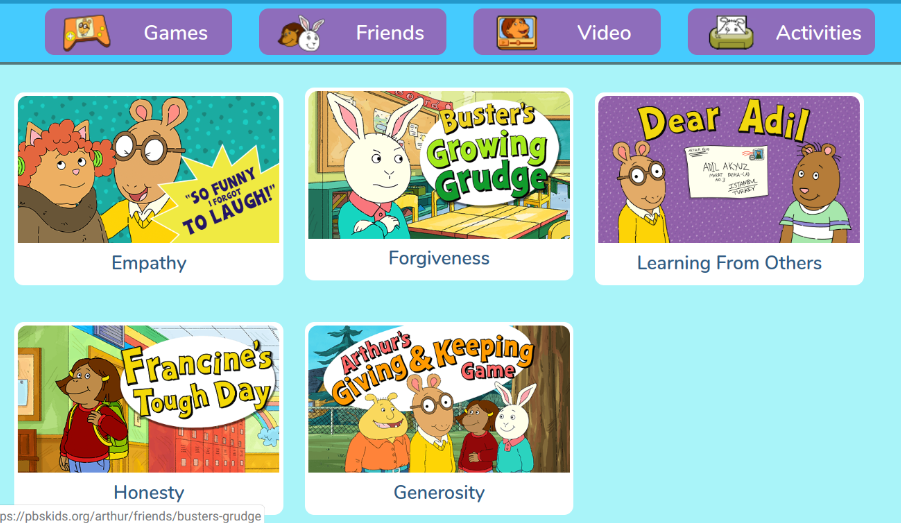Open the Francine's Tough Day thumbnail

pyautogui.click(x=149, y=399)
